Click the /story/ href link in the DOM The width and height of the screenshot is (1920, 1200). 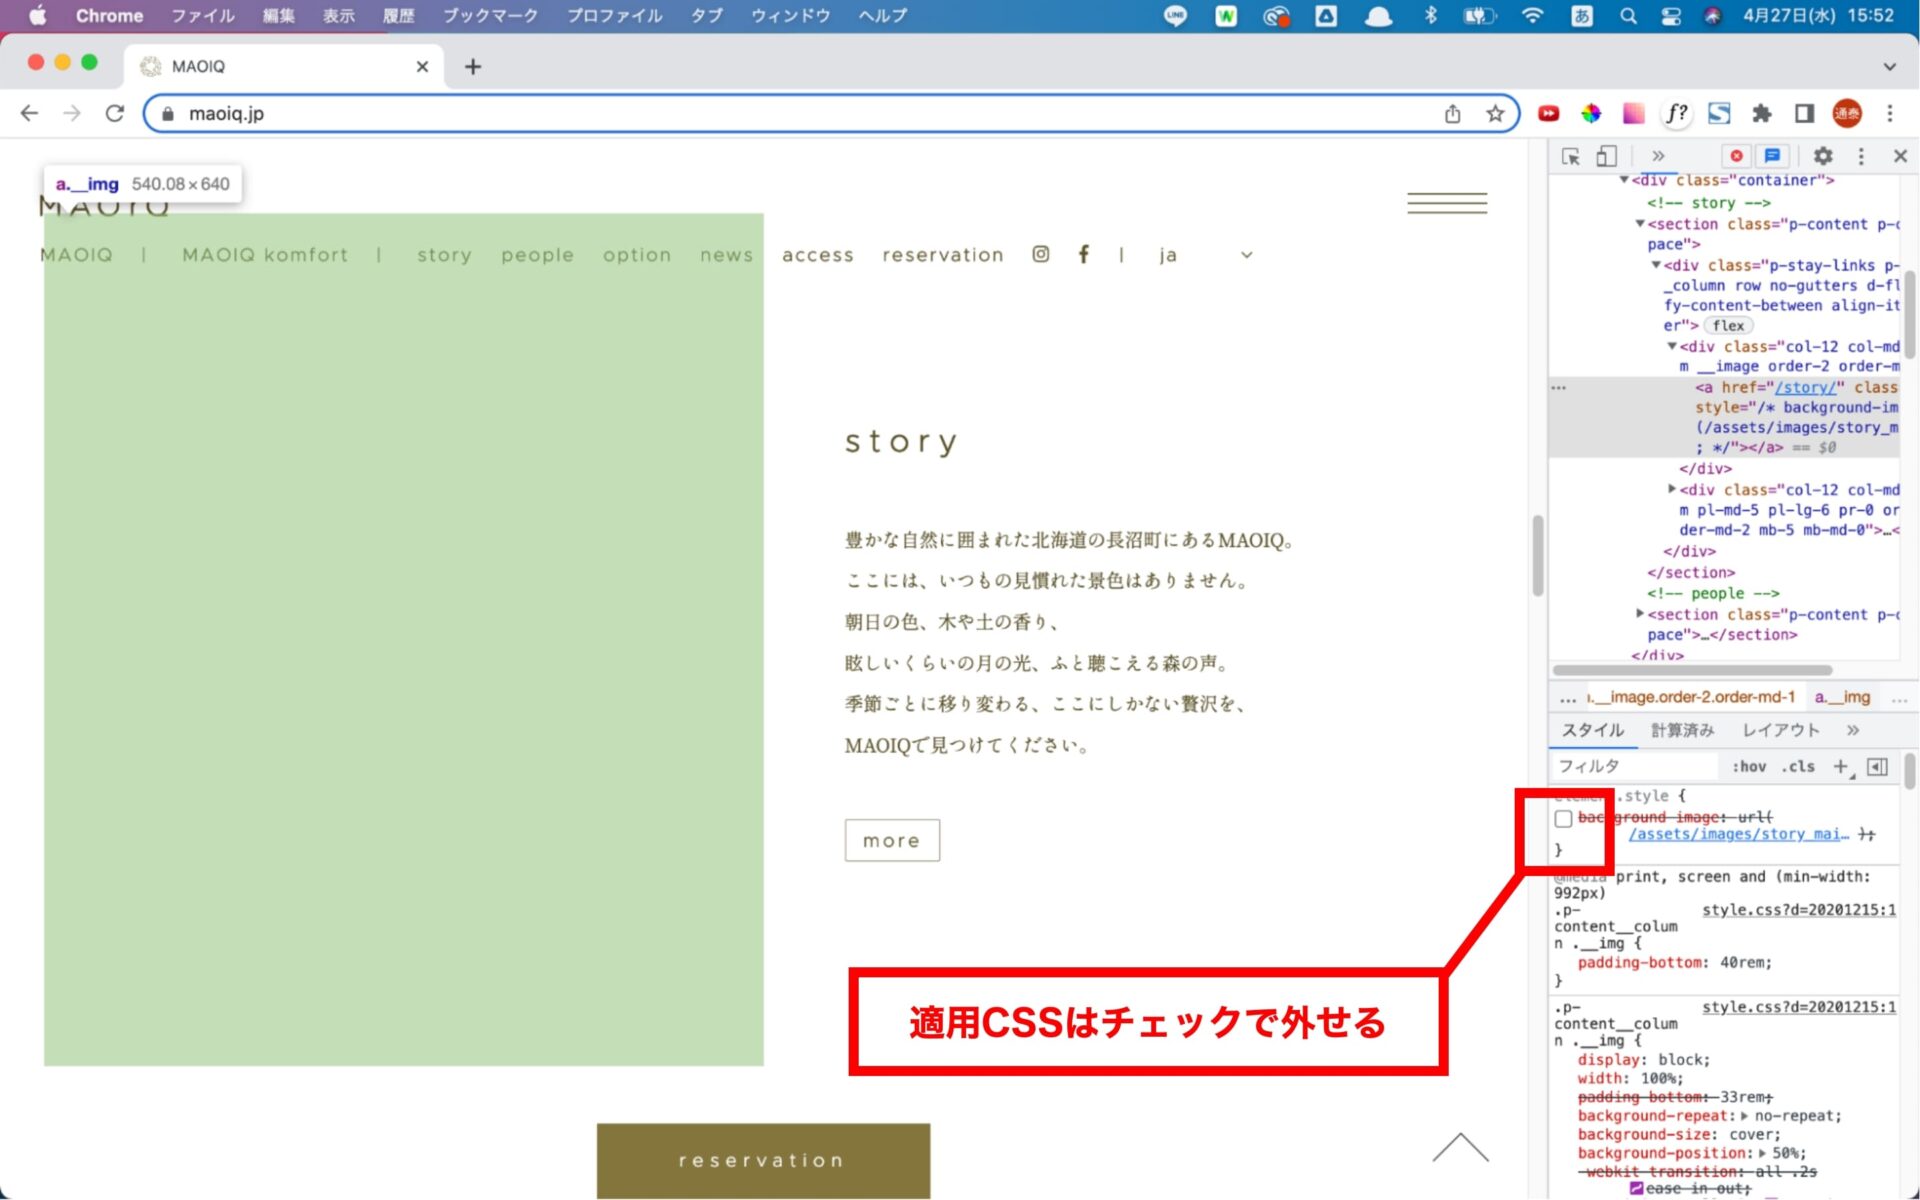pos(1805,387)
